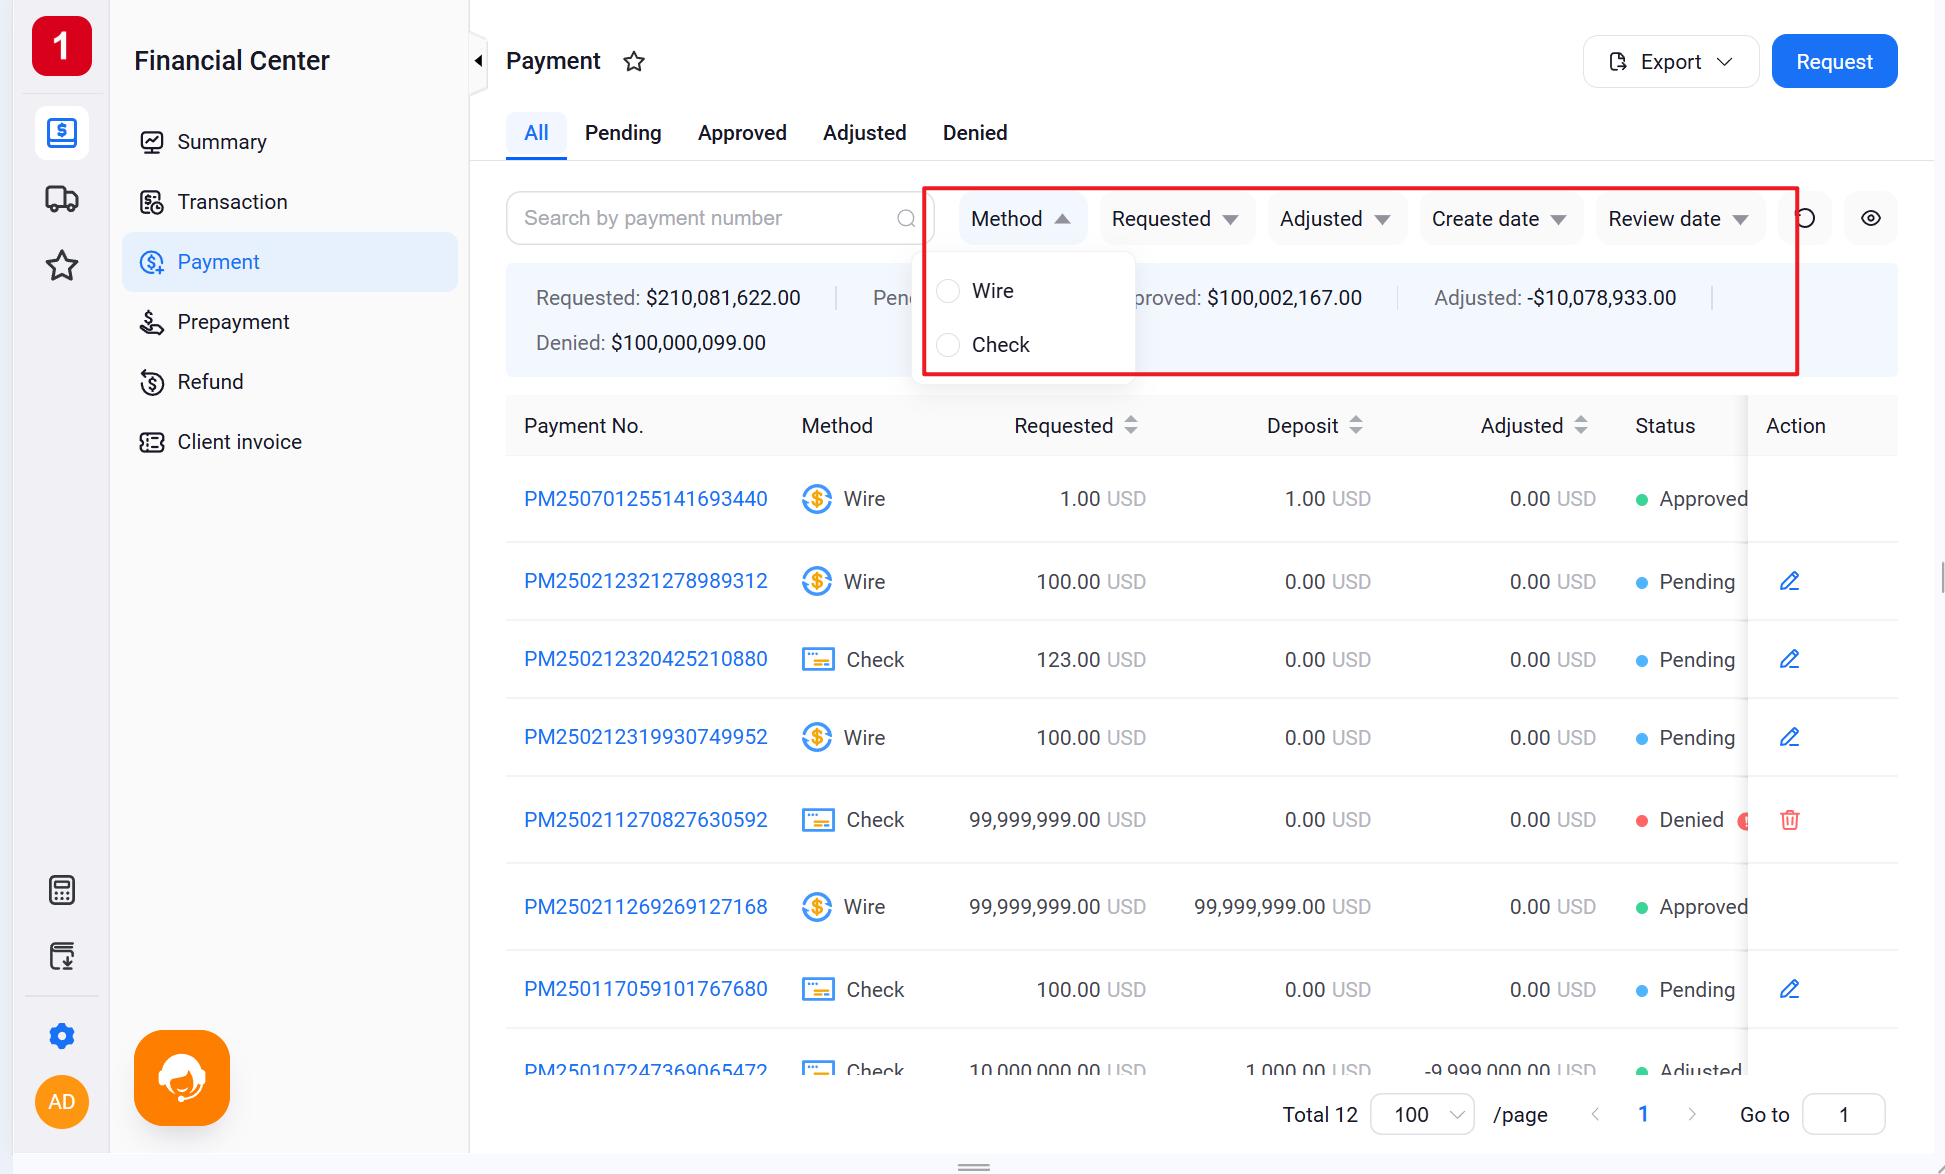Open the download list rail icon
1945x1174 pixels.
[62, 956]
